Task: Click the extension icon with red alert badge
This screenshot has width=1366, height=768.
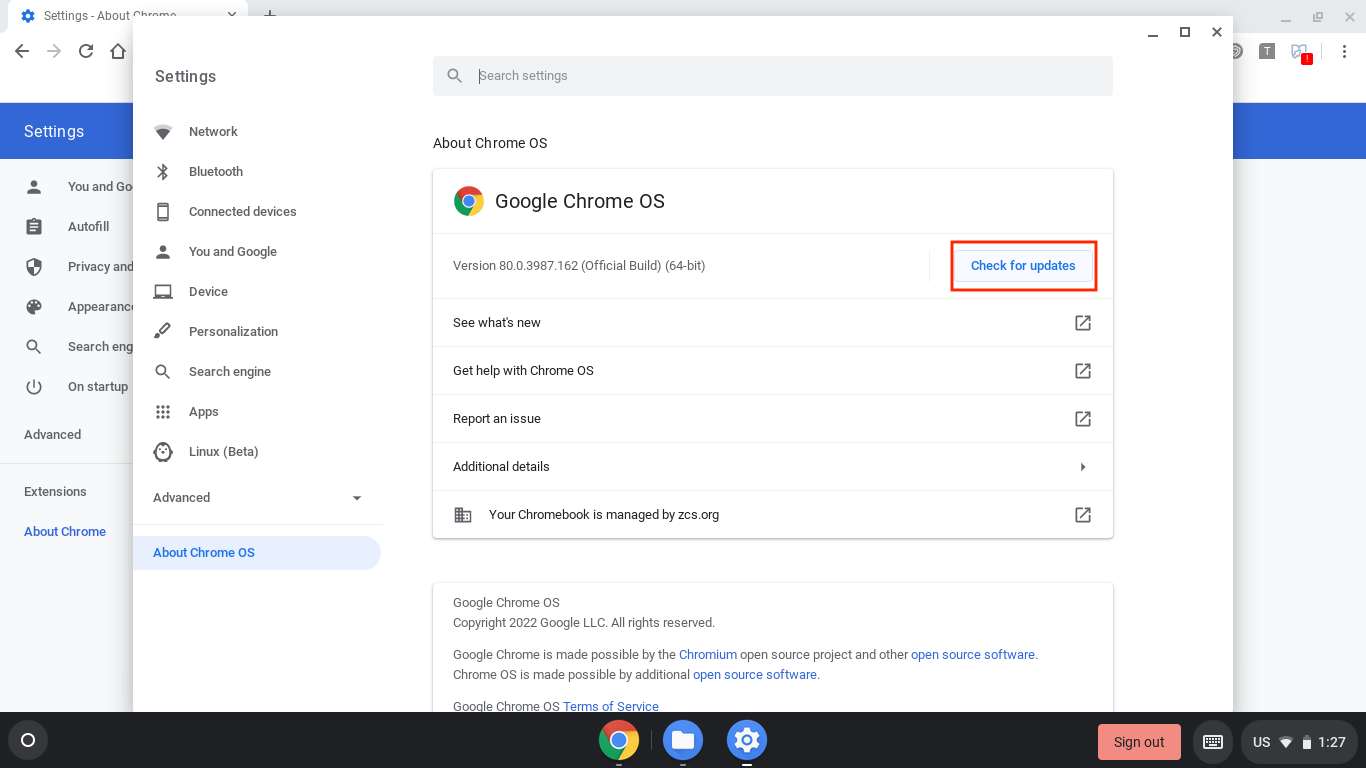Action: point(1300,52)
